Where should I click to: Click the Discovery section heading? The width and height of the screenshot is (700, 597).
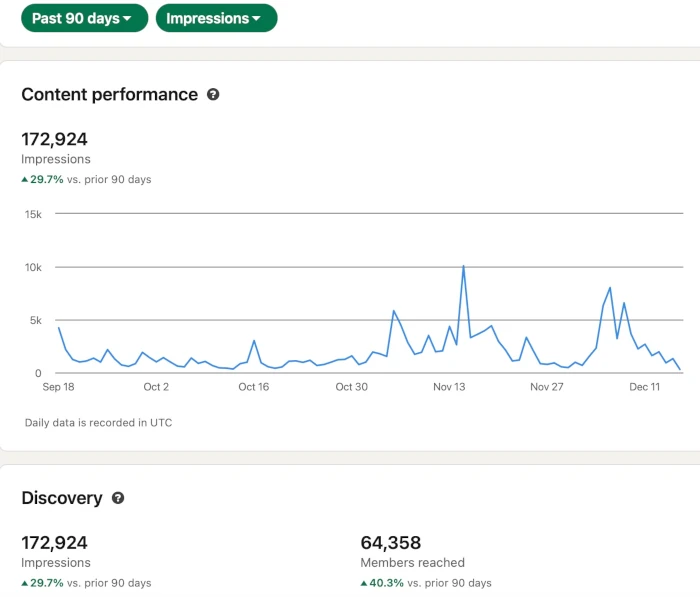(x=62, y=498)
